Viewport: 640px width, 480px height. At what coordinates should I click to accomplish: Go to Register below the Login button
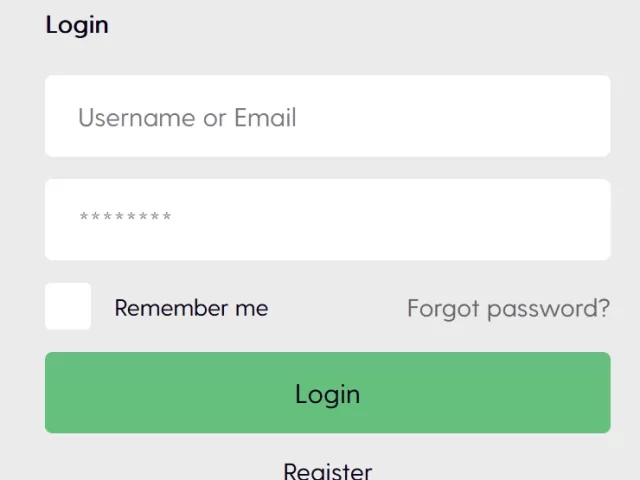pos(327,470)
